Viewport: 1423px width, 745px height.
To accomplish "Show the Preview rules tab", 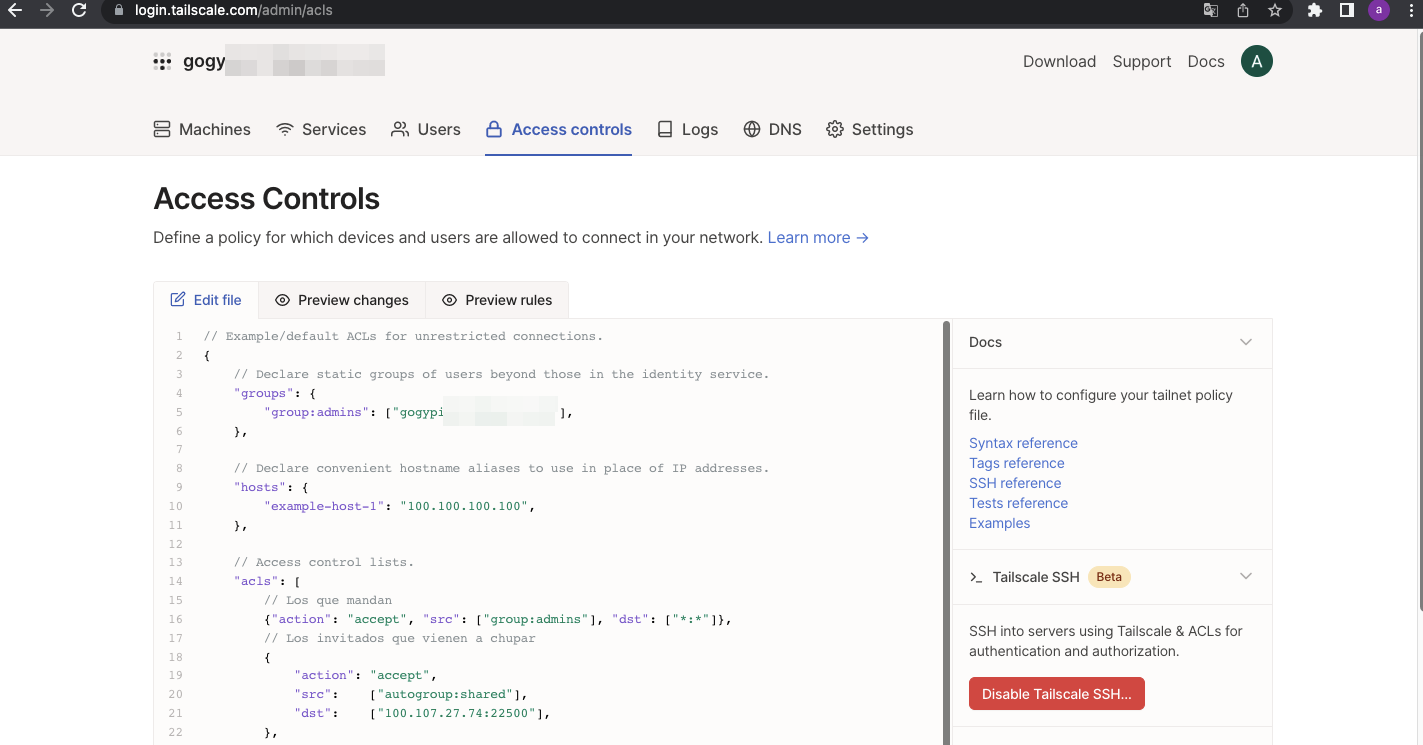I will 497,300.
